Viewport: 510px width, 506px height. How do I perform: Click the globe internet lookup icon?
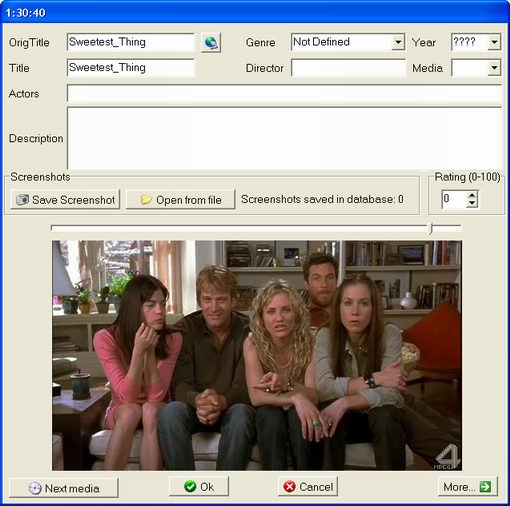[x=211, y=42]
